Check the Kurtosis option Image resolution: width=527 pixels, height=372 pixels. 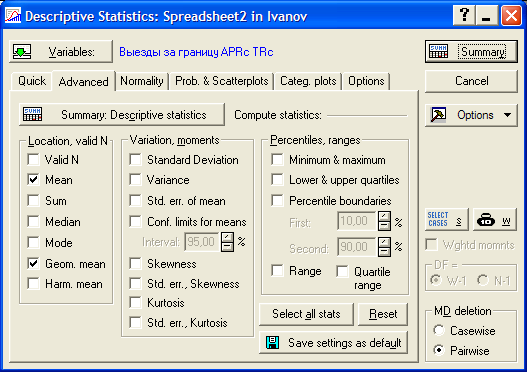click(x=135, y=303)
